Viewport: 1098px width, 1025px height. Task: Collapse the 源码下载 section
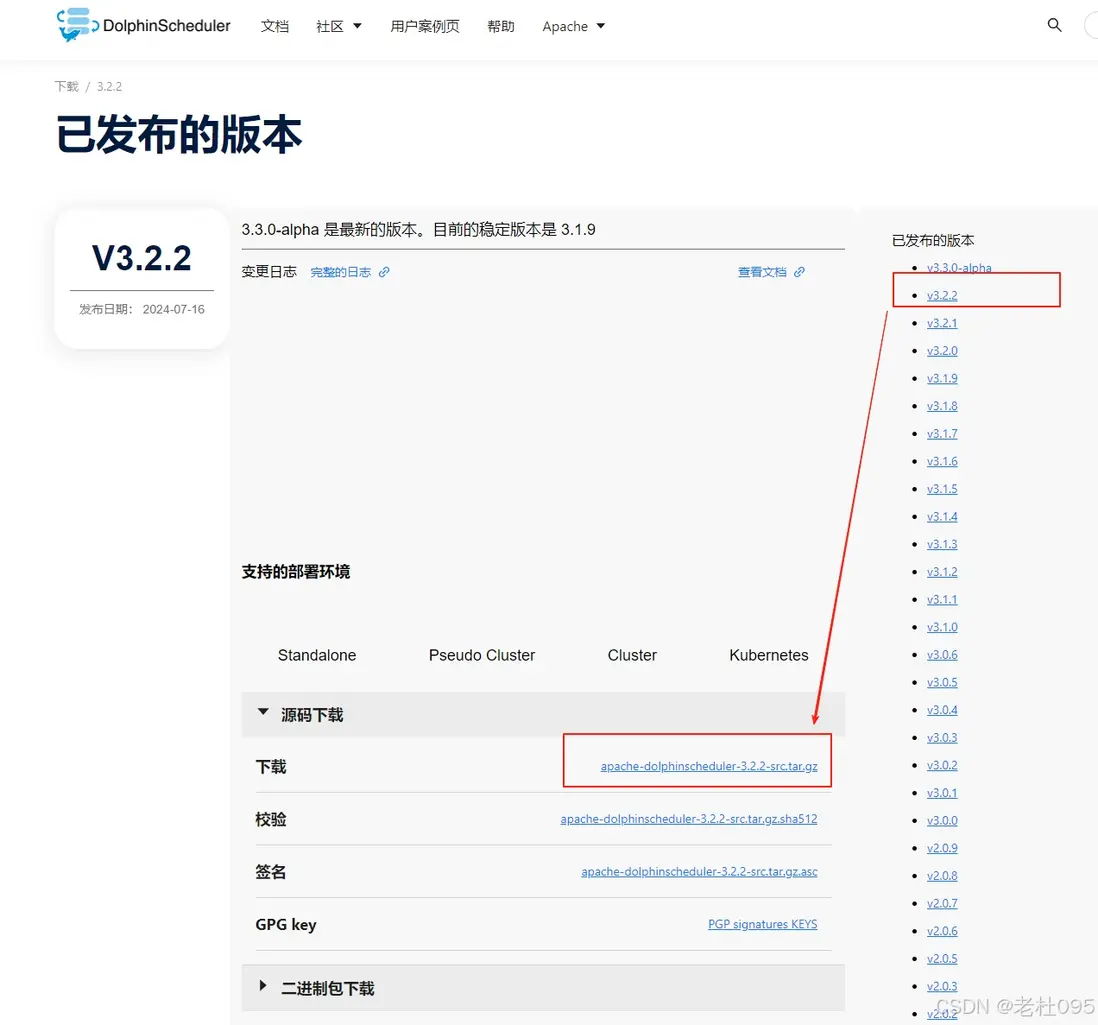[x=543, y=714]
